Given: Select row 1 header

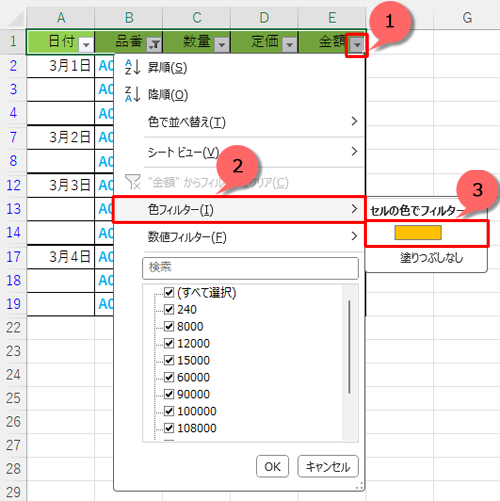Looking at the screenshot, I should [13, 42].
